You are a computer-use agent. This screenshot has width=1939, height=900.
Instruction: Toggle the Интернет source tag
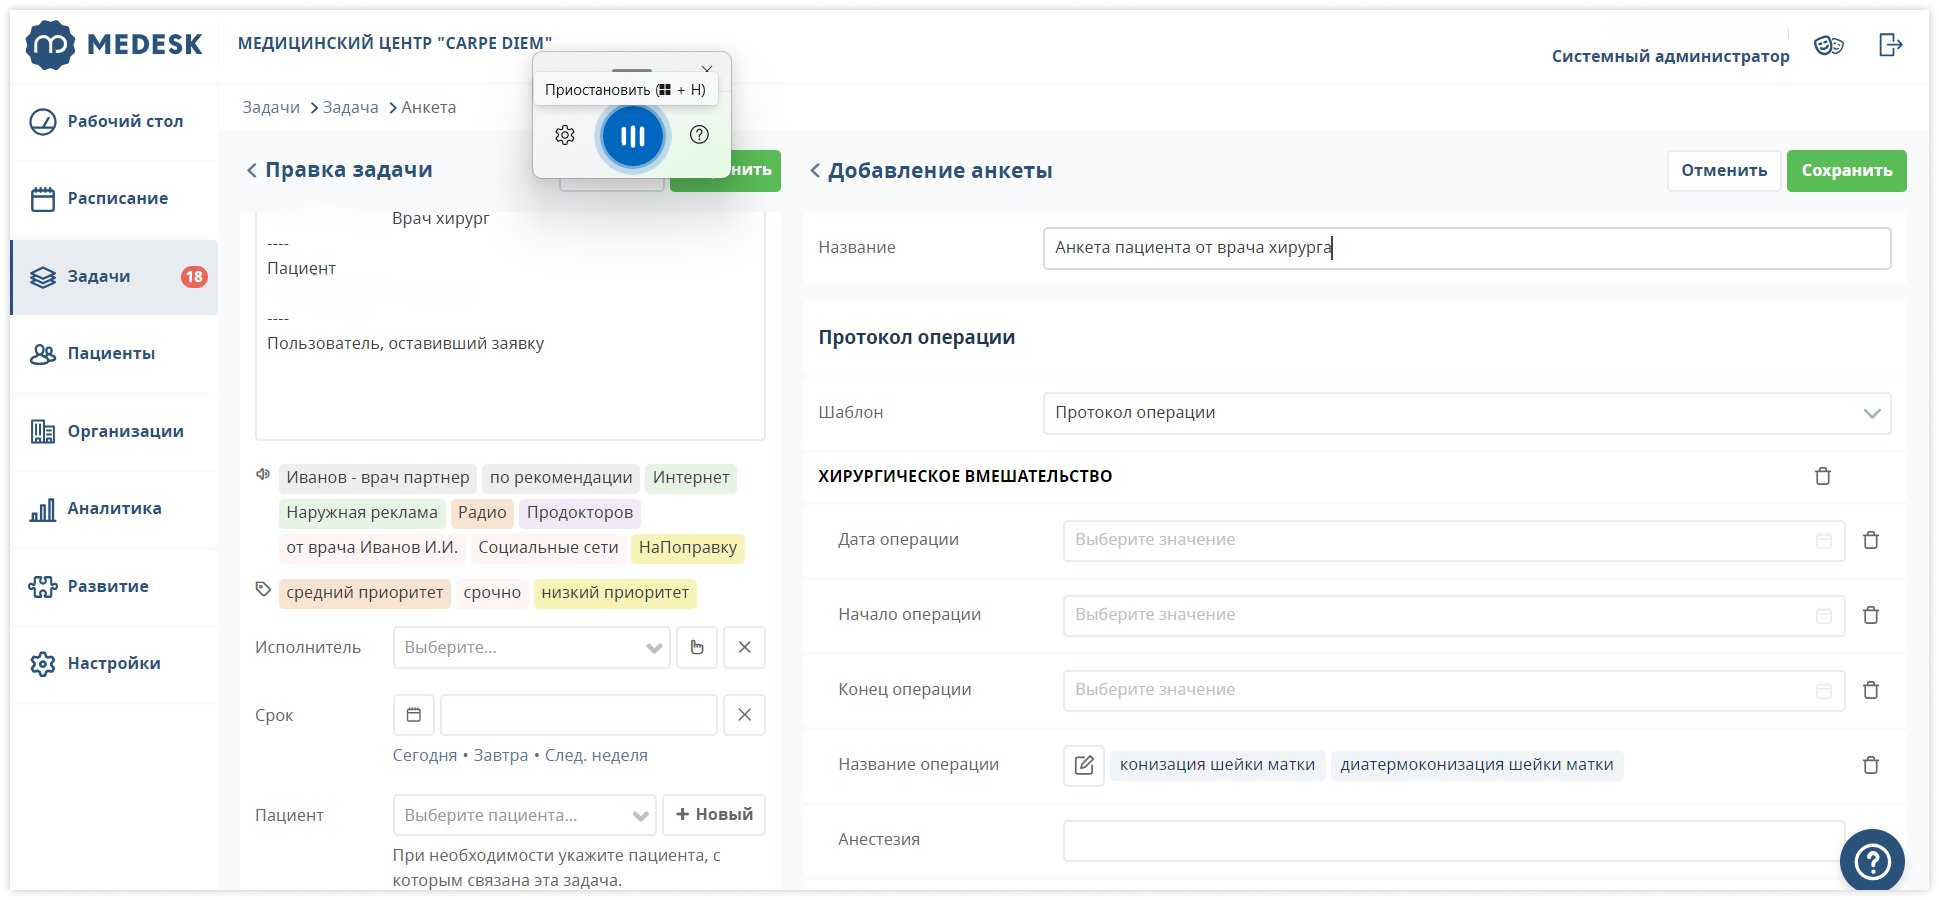[690, 478]
